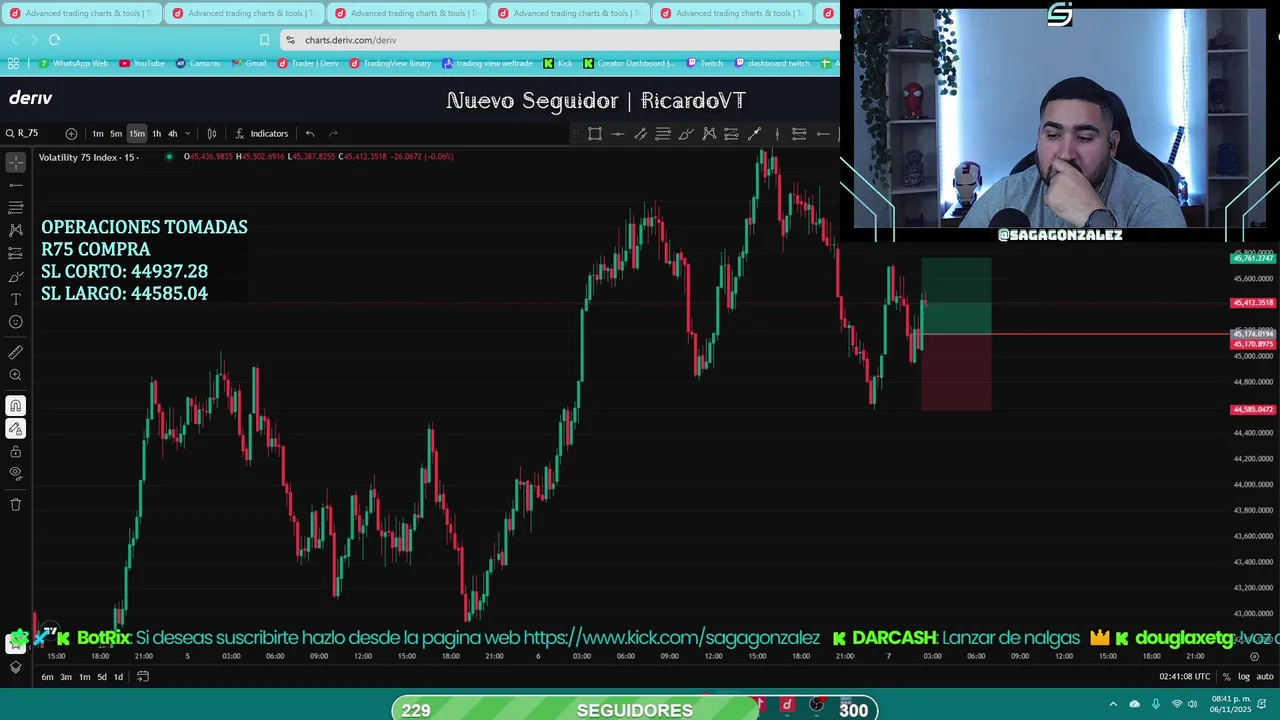
Task: Select the Horizontal Line tool in favorites bar
Action: [618, 134]
